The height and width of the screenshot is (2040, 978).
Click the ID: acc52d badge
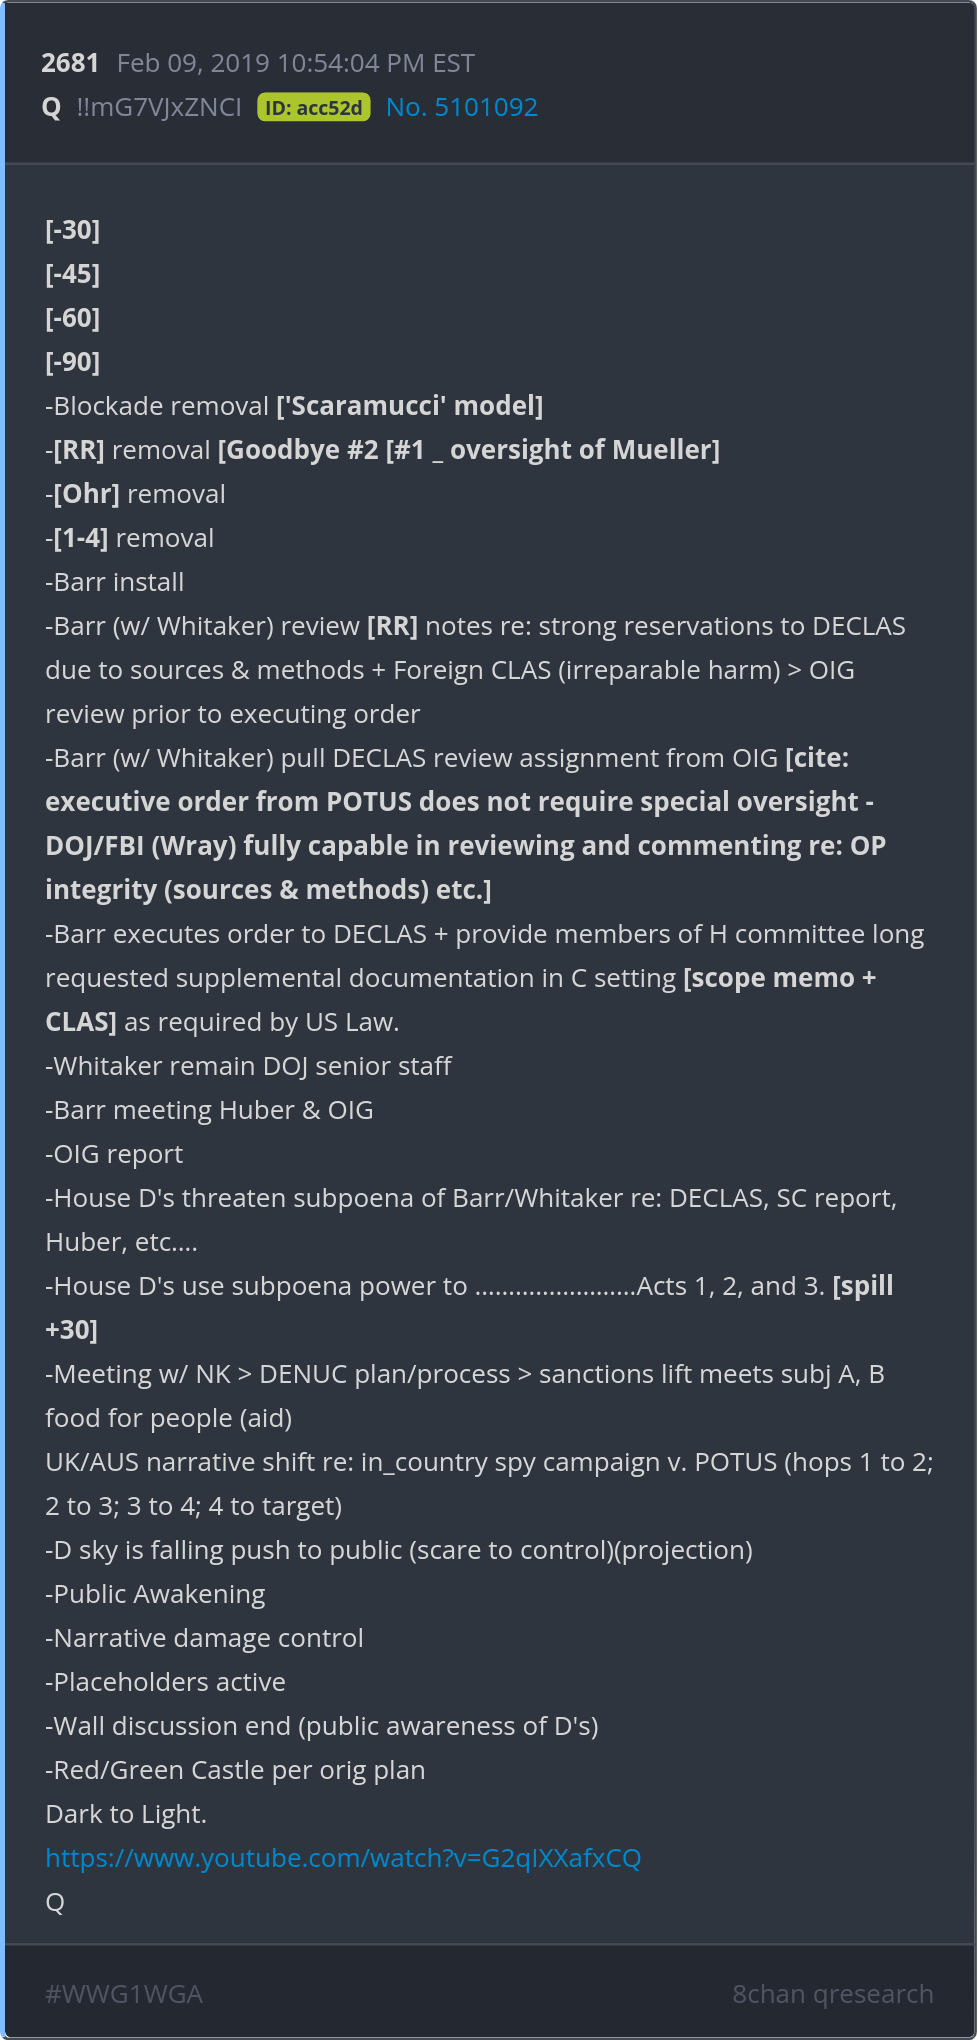(314, 107)
